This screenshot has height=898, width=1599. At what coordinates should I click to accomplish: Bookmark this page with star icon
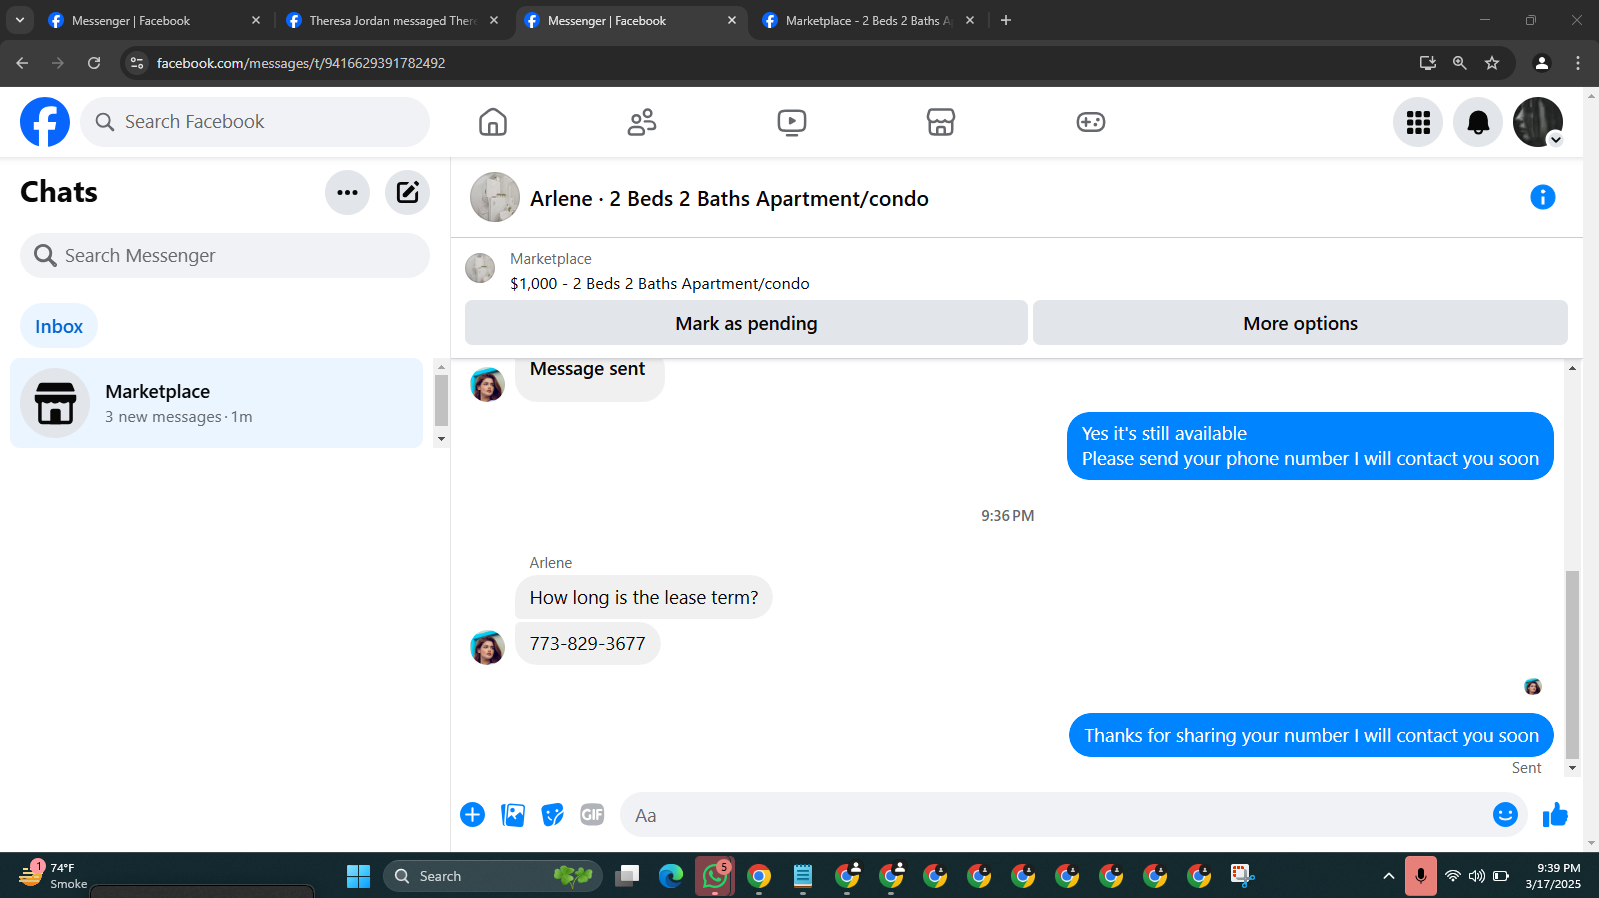[x=1492, y=63]
